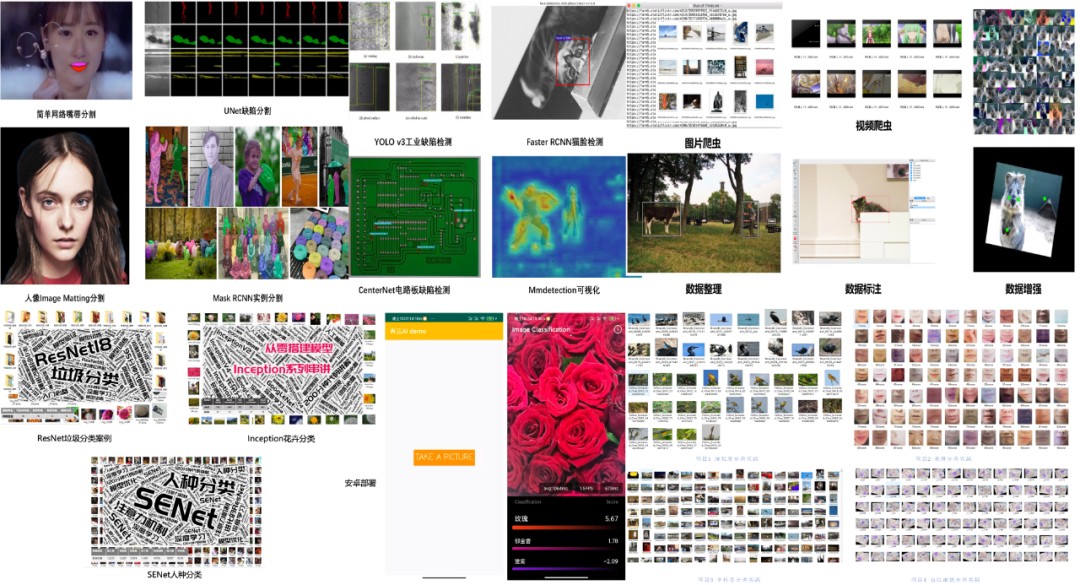Open the bird photos dataset grid
Viewport: 1080px width, 585px height.
click(x=734, y=382)
